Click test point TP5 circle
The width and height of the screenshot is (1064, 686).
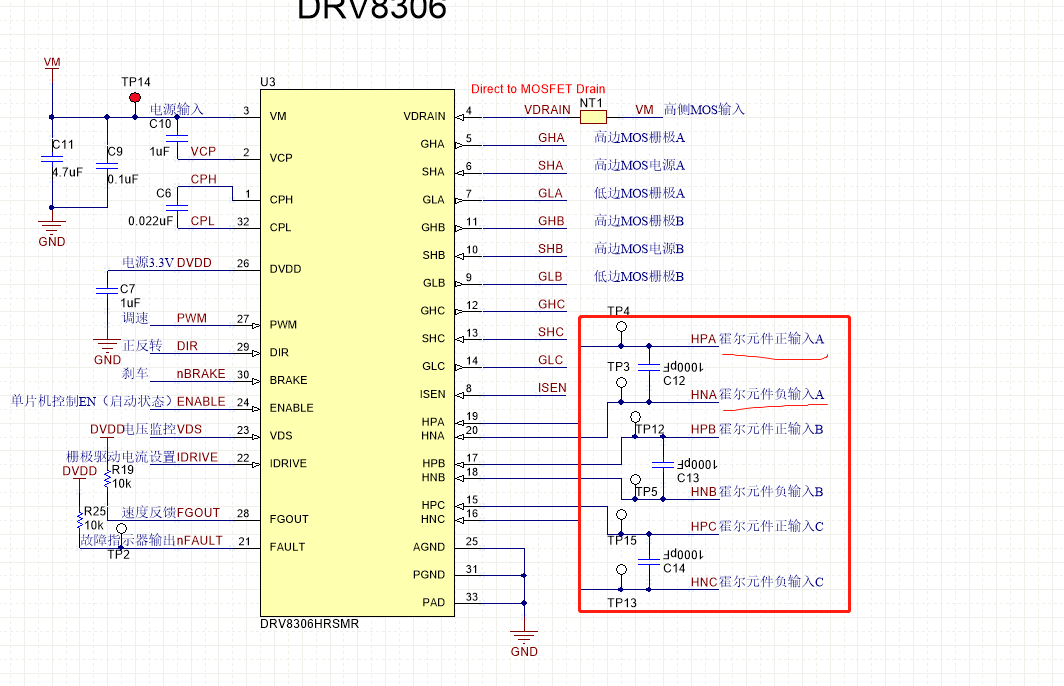click(x=635, y=479)
